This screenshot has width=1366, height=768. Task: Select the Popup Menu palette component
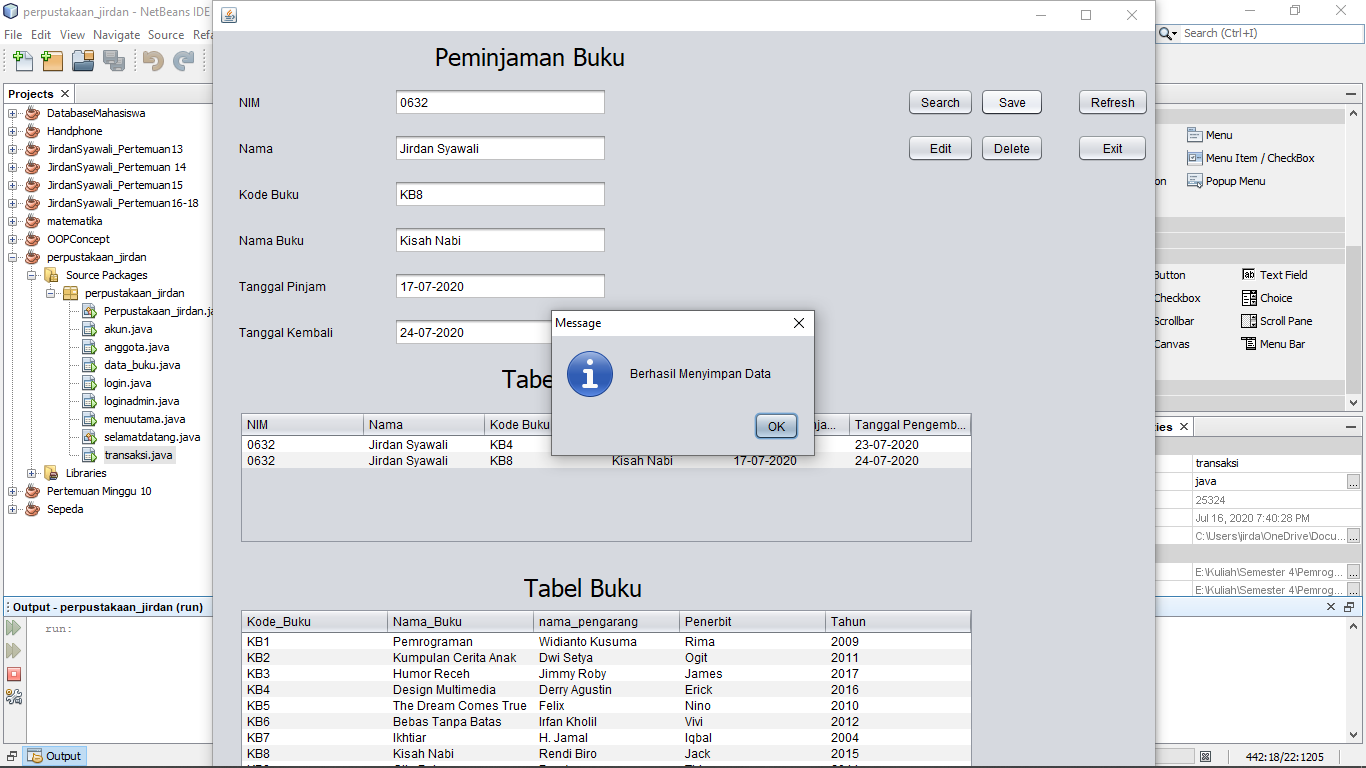1232,180
